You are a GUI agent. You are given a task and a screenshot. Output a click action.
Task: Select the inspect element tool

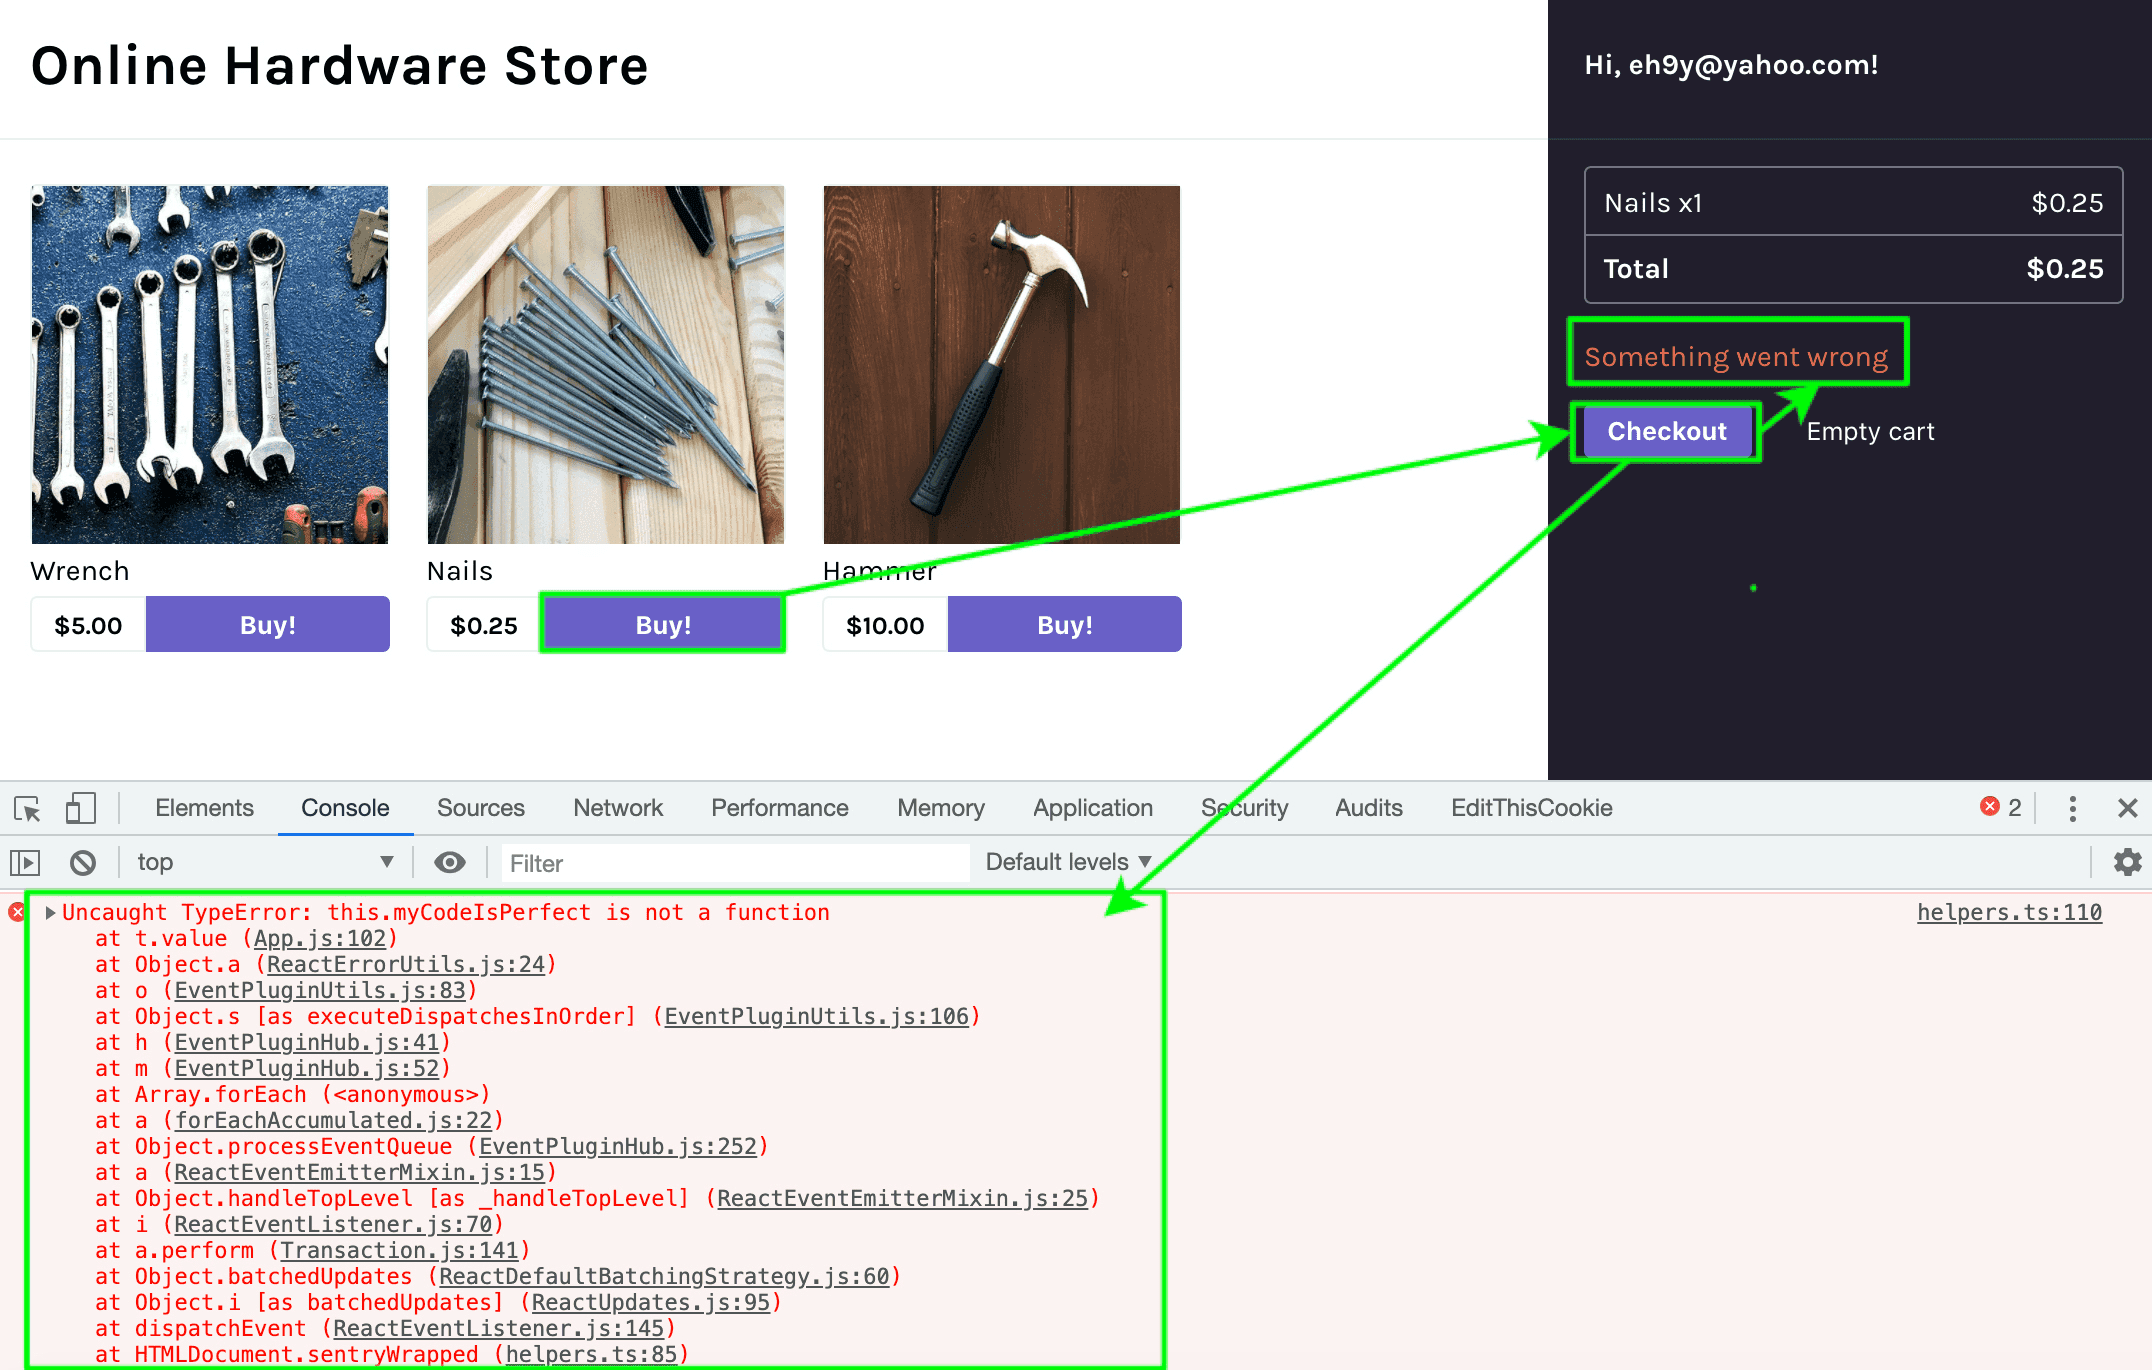[x=26, y=808]
